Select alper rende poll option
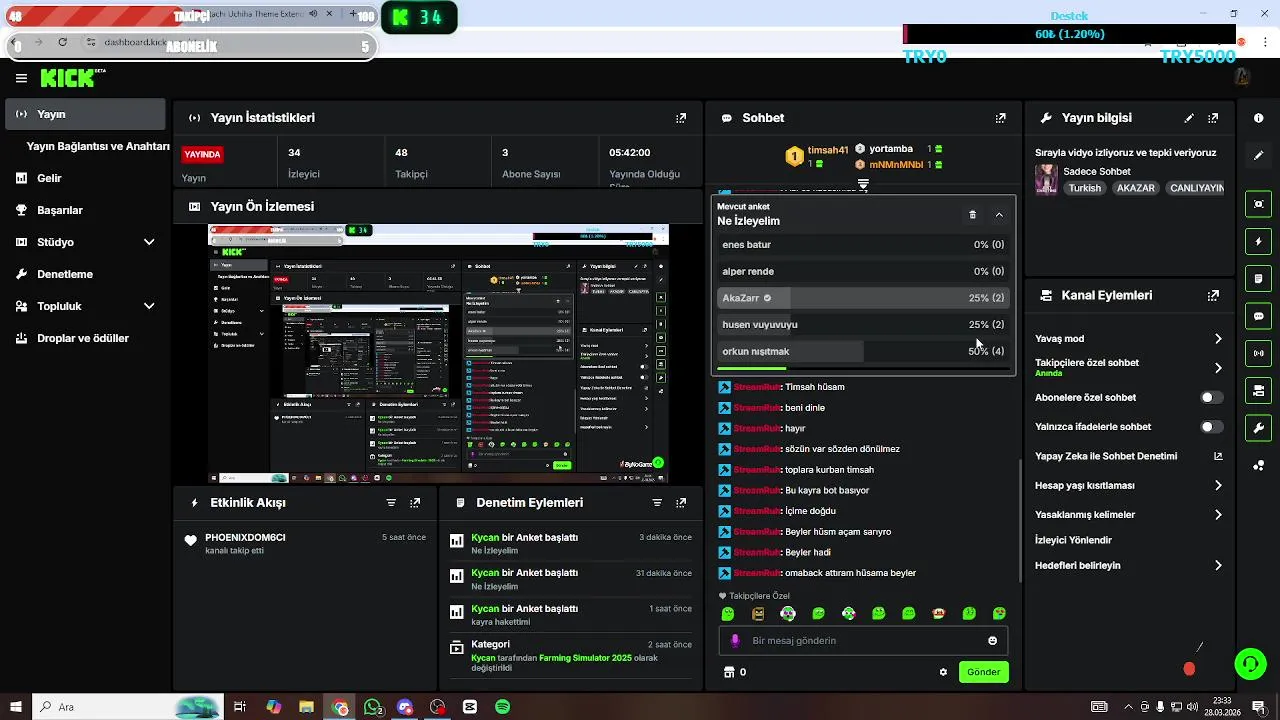 (x=863, y=272)
